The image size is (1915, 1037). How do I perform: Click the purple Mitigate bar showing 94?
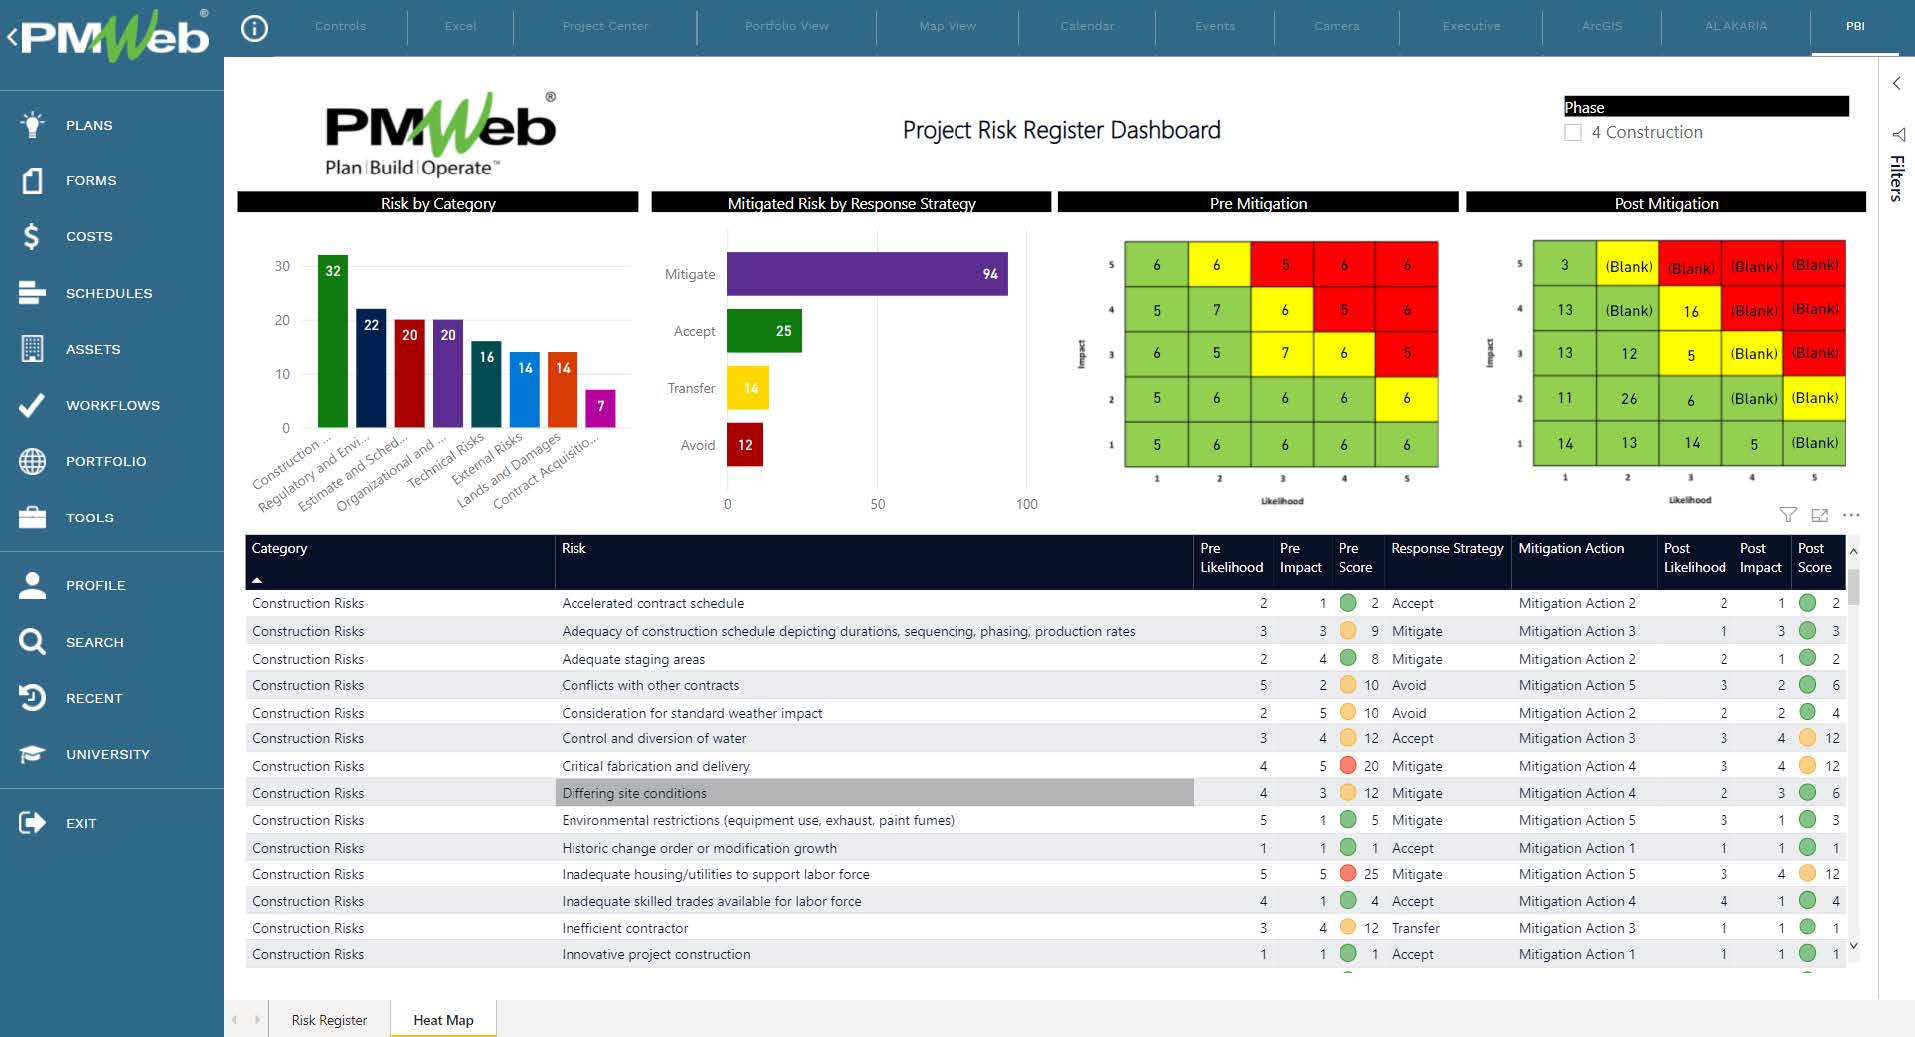[866, 274]
